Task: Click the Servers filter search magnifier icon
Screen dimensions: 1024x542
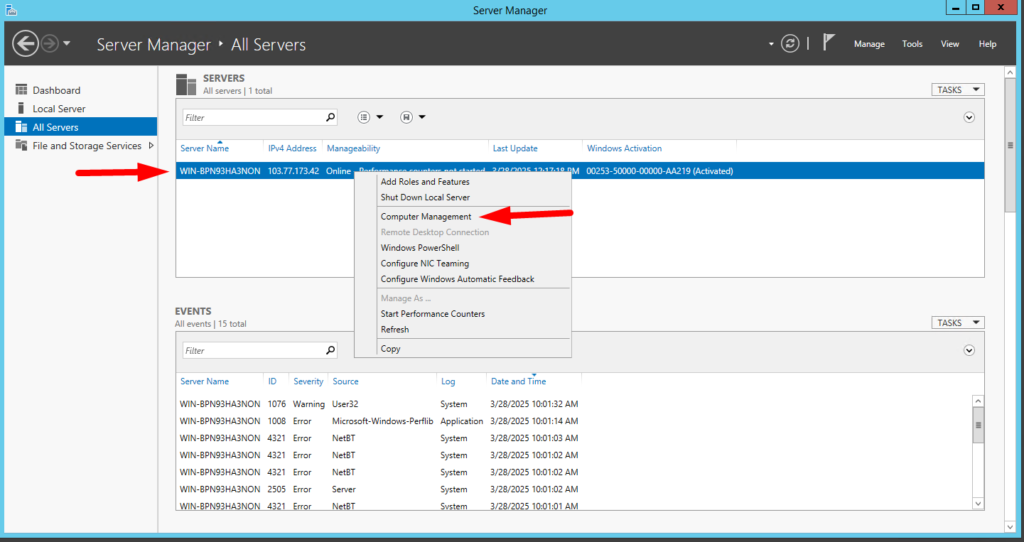Action: pos(330,117)
